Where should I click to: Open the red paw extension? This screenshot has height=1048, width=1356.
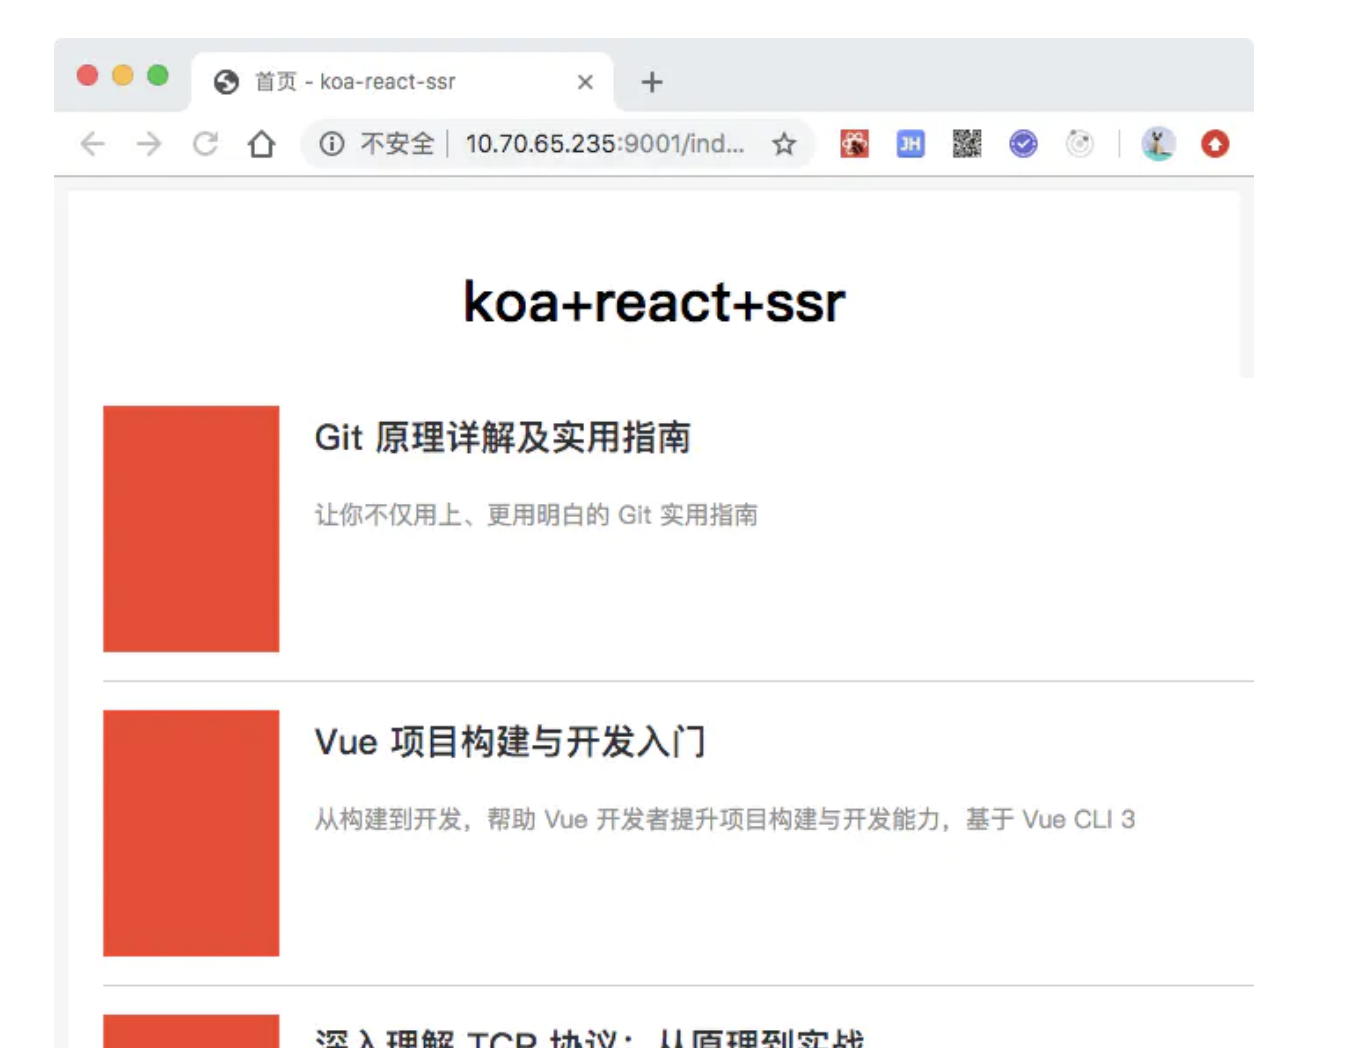tap(854, 144)
